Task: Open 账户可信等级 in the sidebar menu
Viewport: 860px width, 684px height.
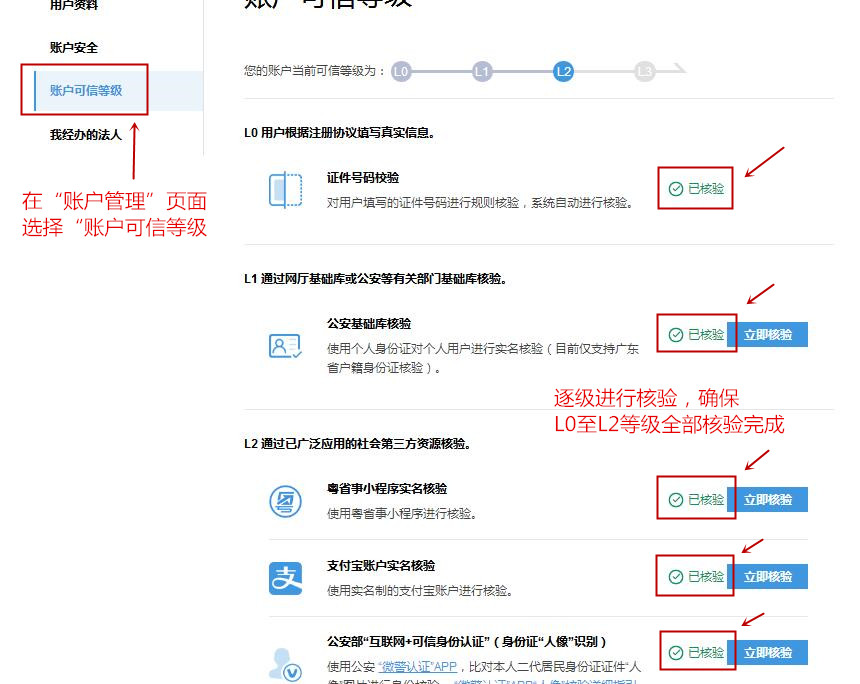Action: (x=86, y=91)
